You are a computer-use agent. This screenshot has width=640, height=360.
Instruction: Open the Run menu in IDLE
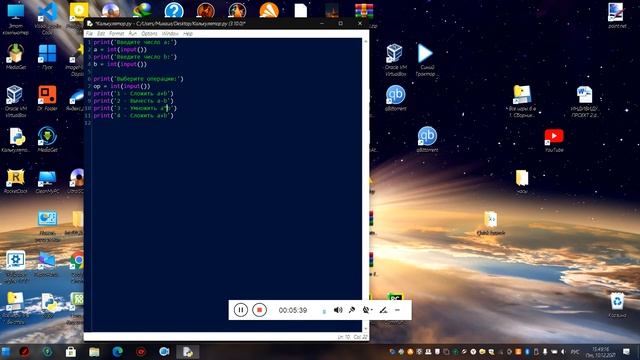click(x=132, y=33)
